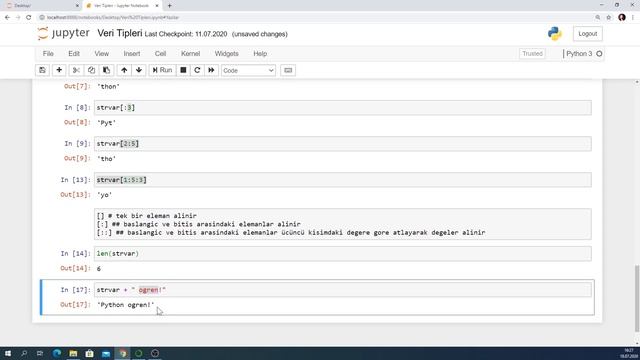
Task: Open command palette keyboard icon
Action: (x=288, y=70)
